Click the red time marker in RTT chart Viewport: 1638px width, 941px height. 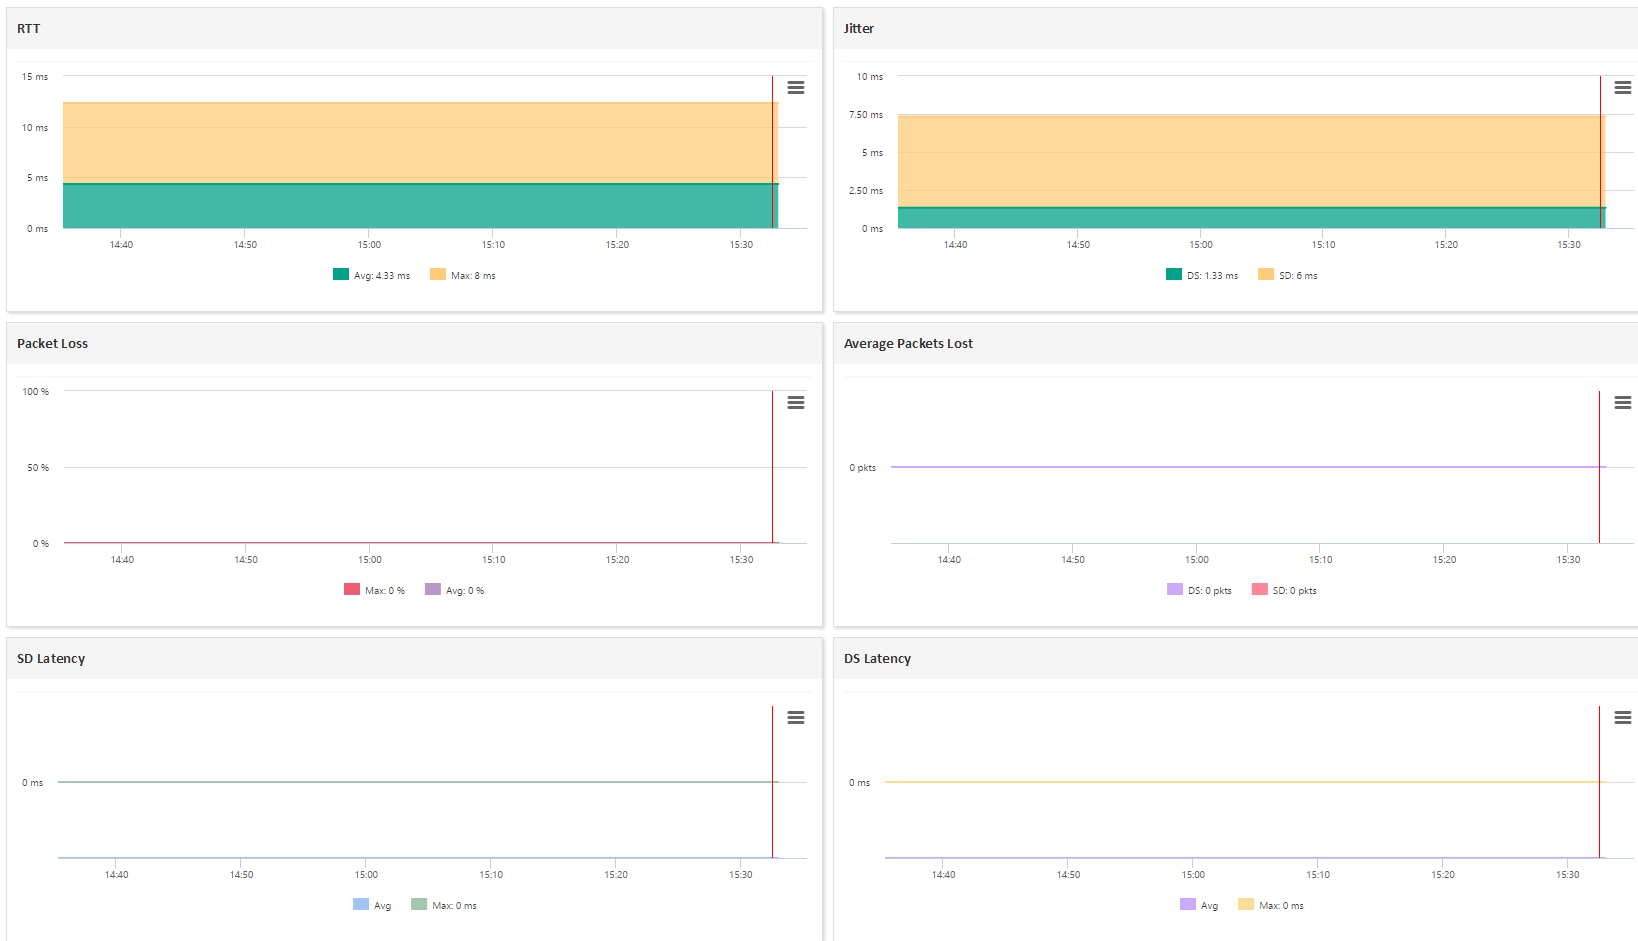pyautogui.click(x=772, y=150)
